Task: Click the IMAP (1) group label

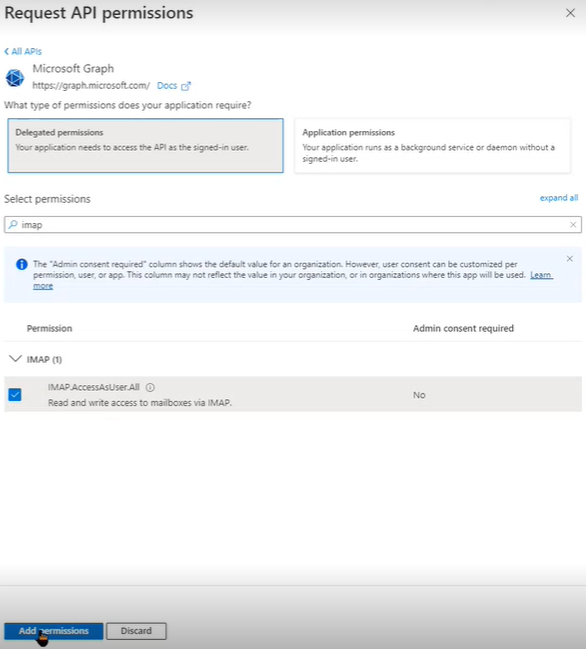Action: [44, 359]
